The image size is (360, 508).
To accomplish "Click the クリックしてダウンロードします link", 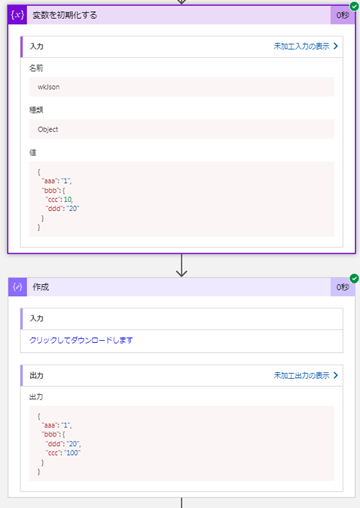I will (81, 340).
